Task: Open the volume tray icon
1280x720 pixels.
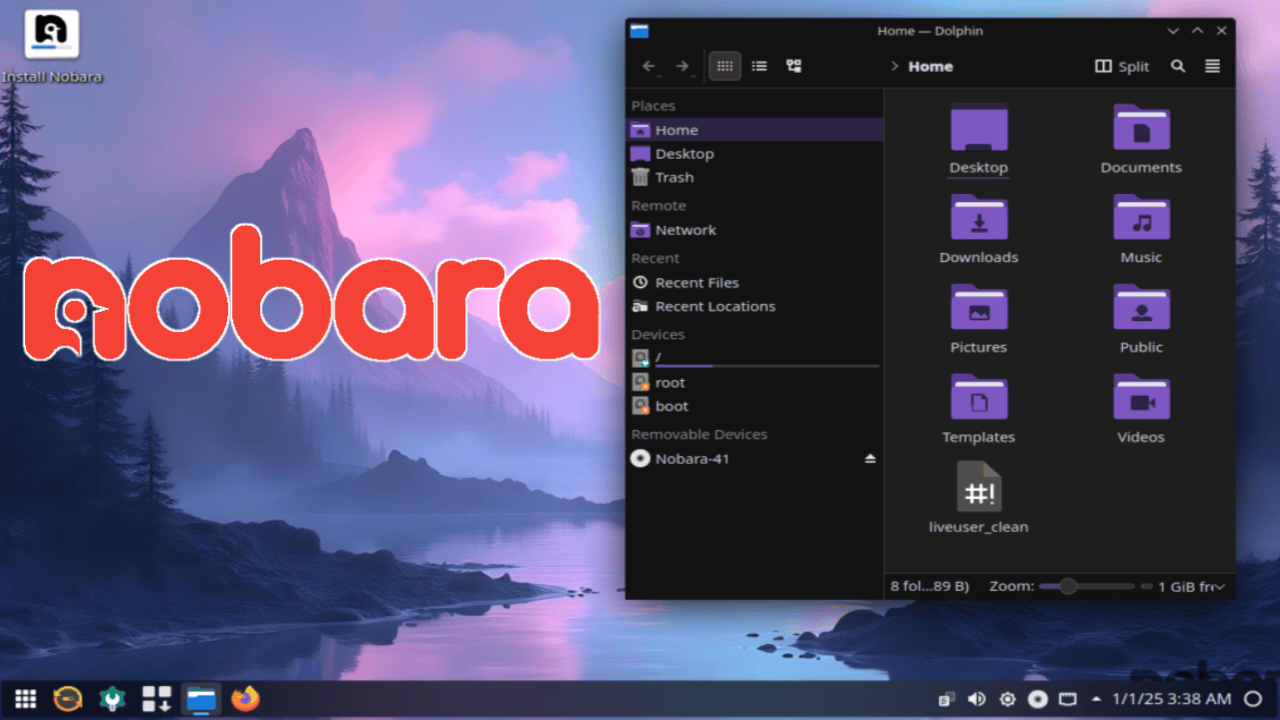Action: pos(976,699)
